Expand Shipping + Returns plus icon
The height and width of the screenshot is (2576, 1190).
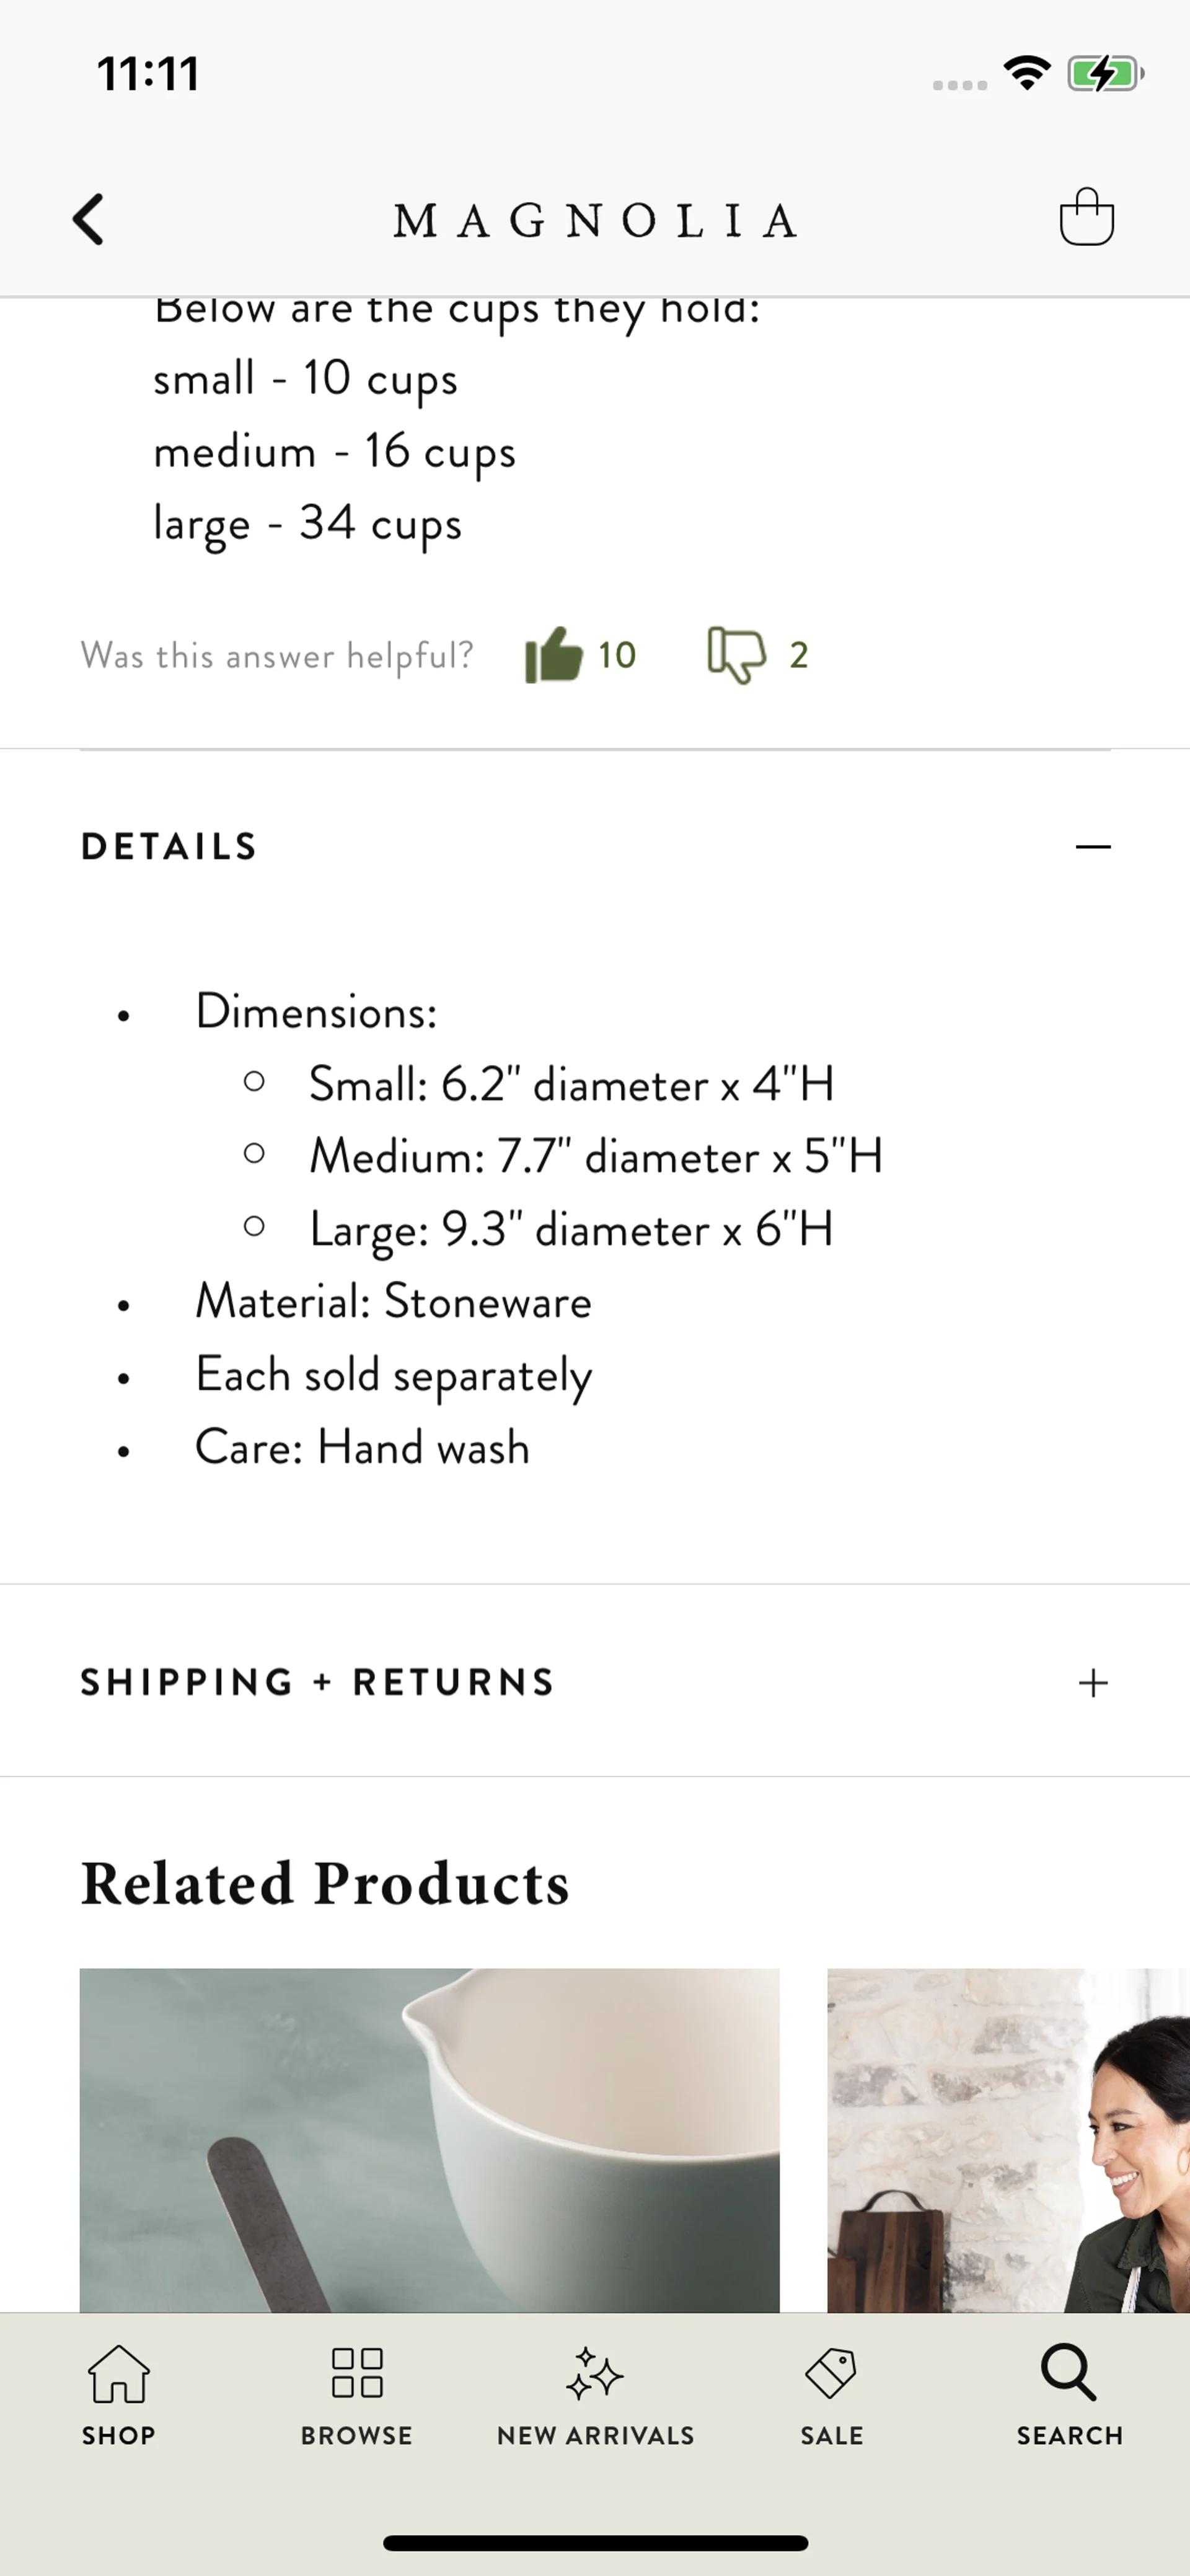coord(1093,1683)
